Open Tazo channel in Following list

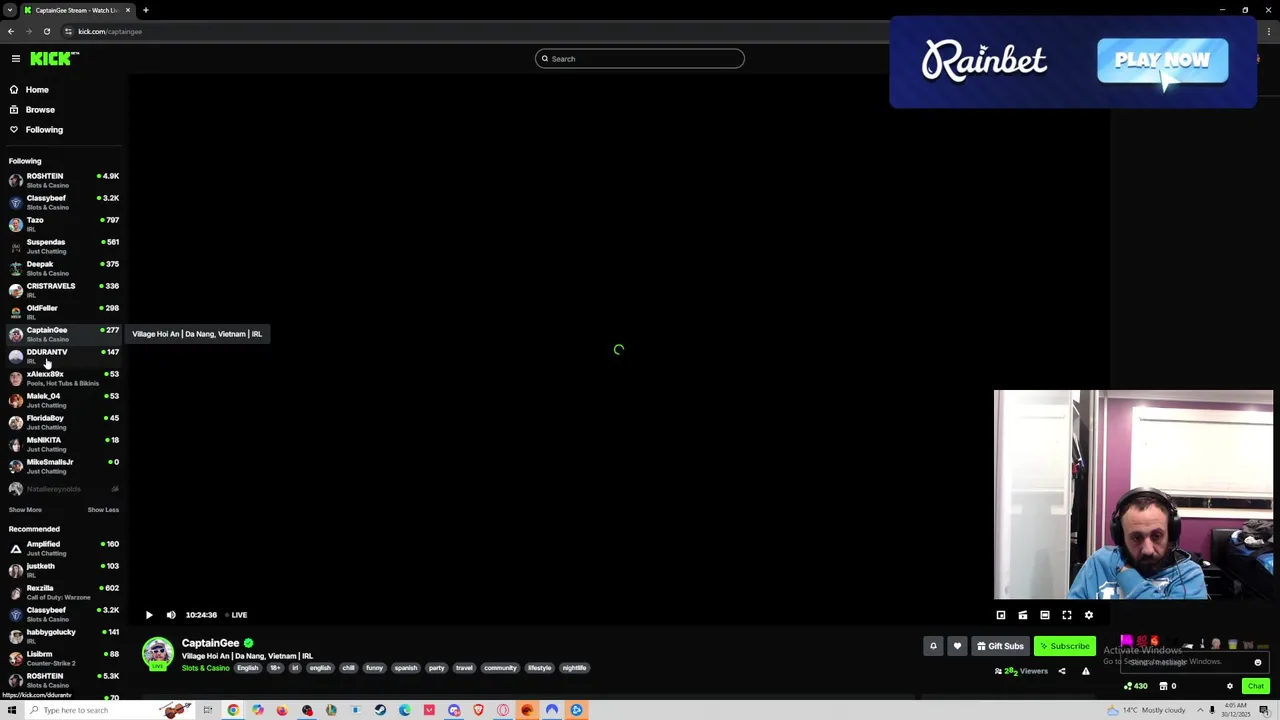point(64,224)
